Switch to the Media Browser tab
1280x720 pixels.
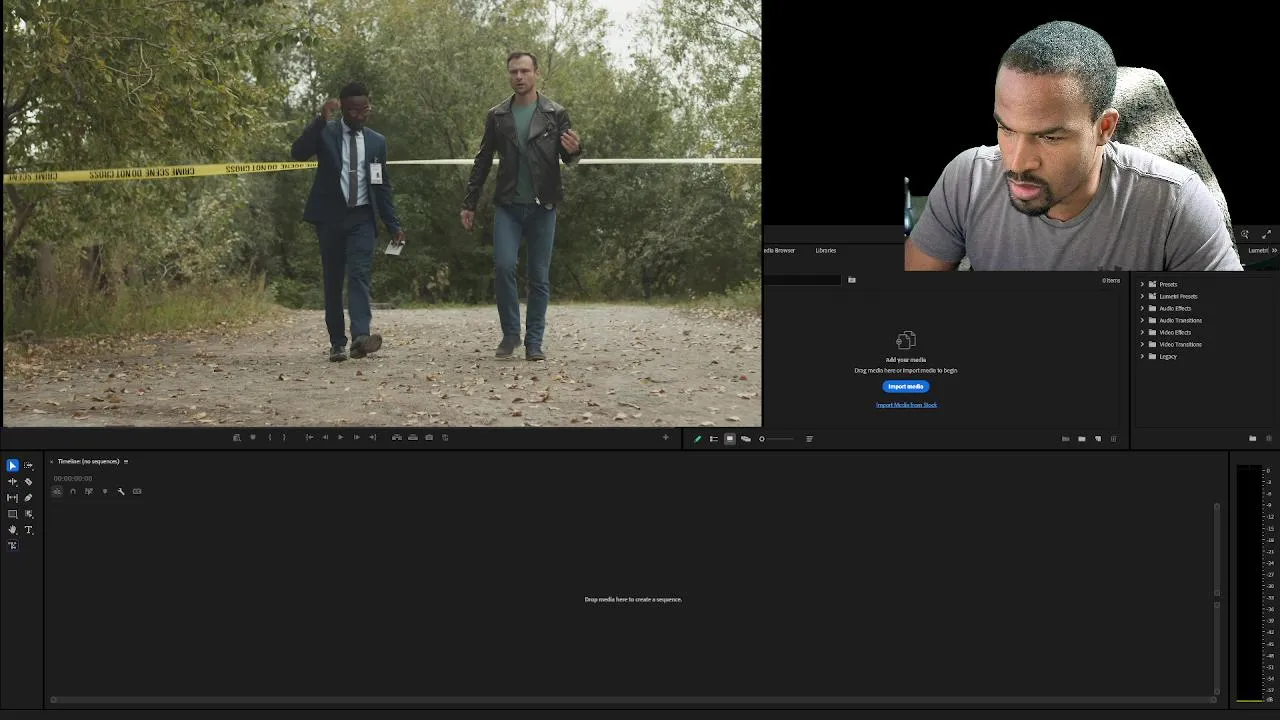pyautogui.click(x=780, y=250)
